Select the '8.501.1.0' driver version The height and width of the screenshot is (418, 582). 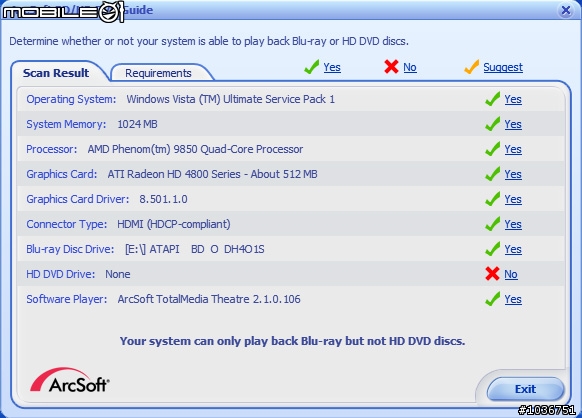(x=163, y=199)
